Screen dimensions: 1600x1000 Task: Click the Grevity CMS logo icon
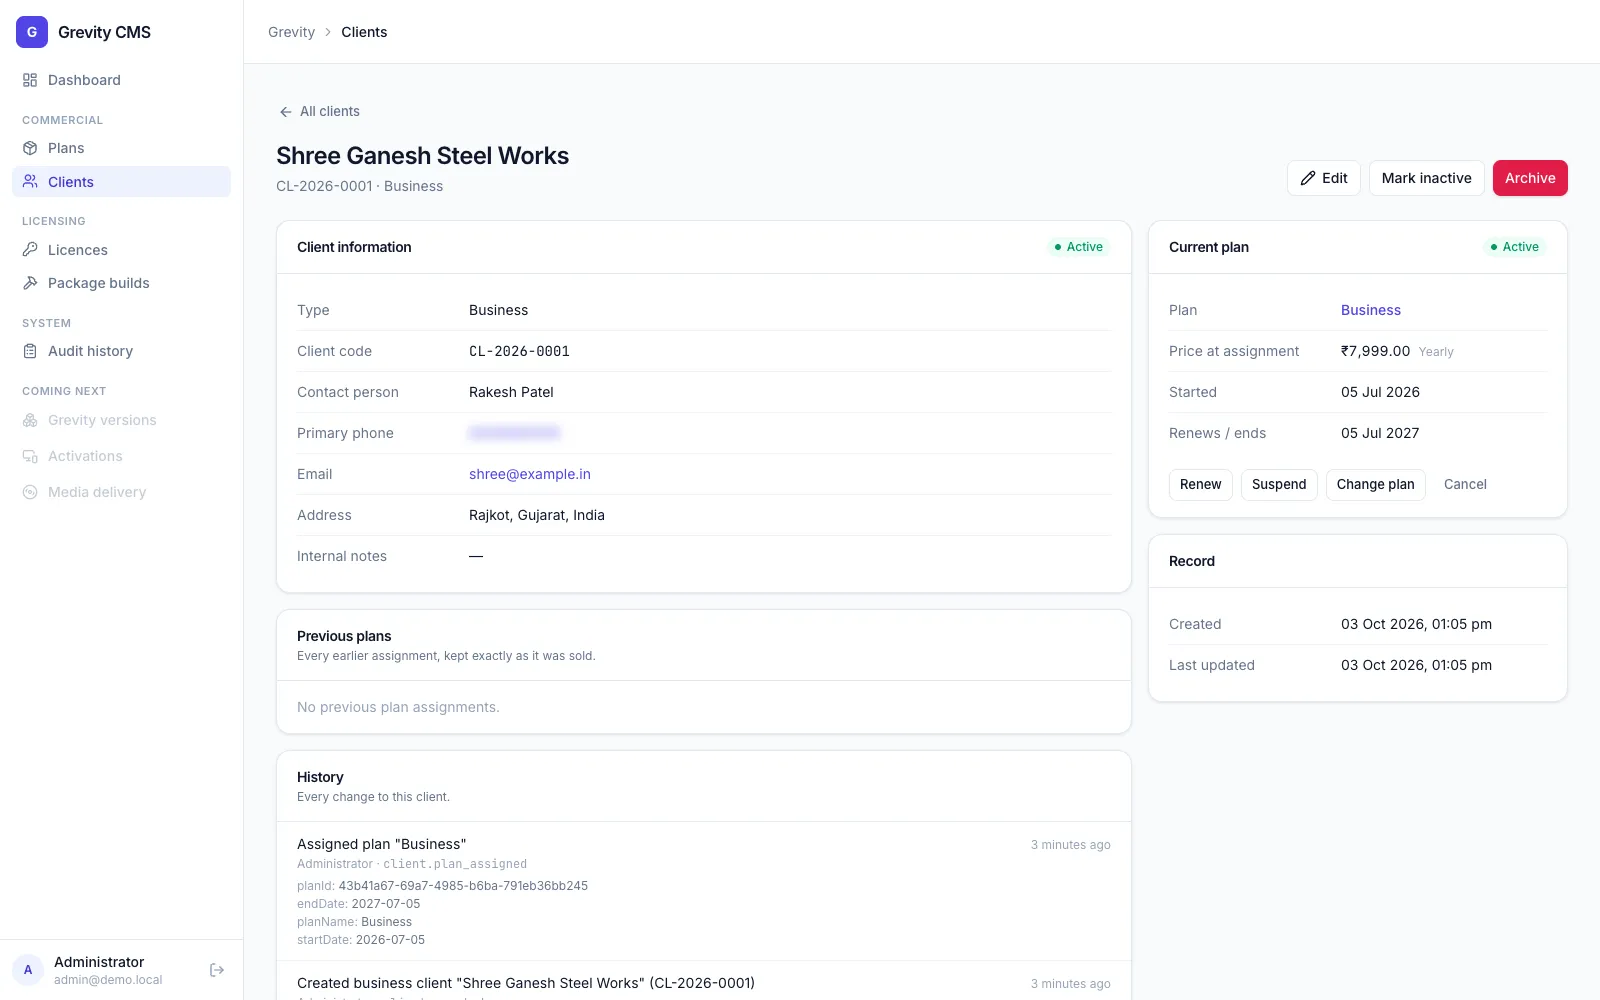(32, 32)
